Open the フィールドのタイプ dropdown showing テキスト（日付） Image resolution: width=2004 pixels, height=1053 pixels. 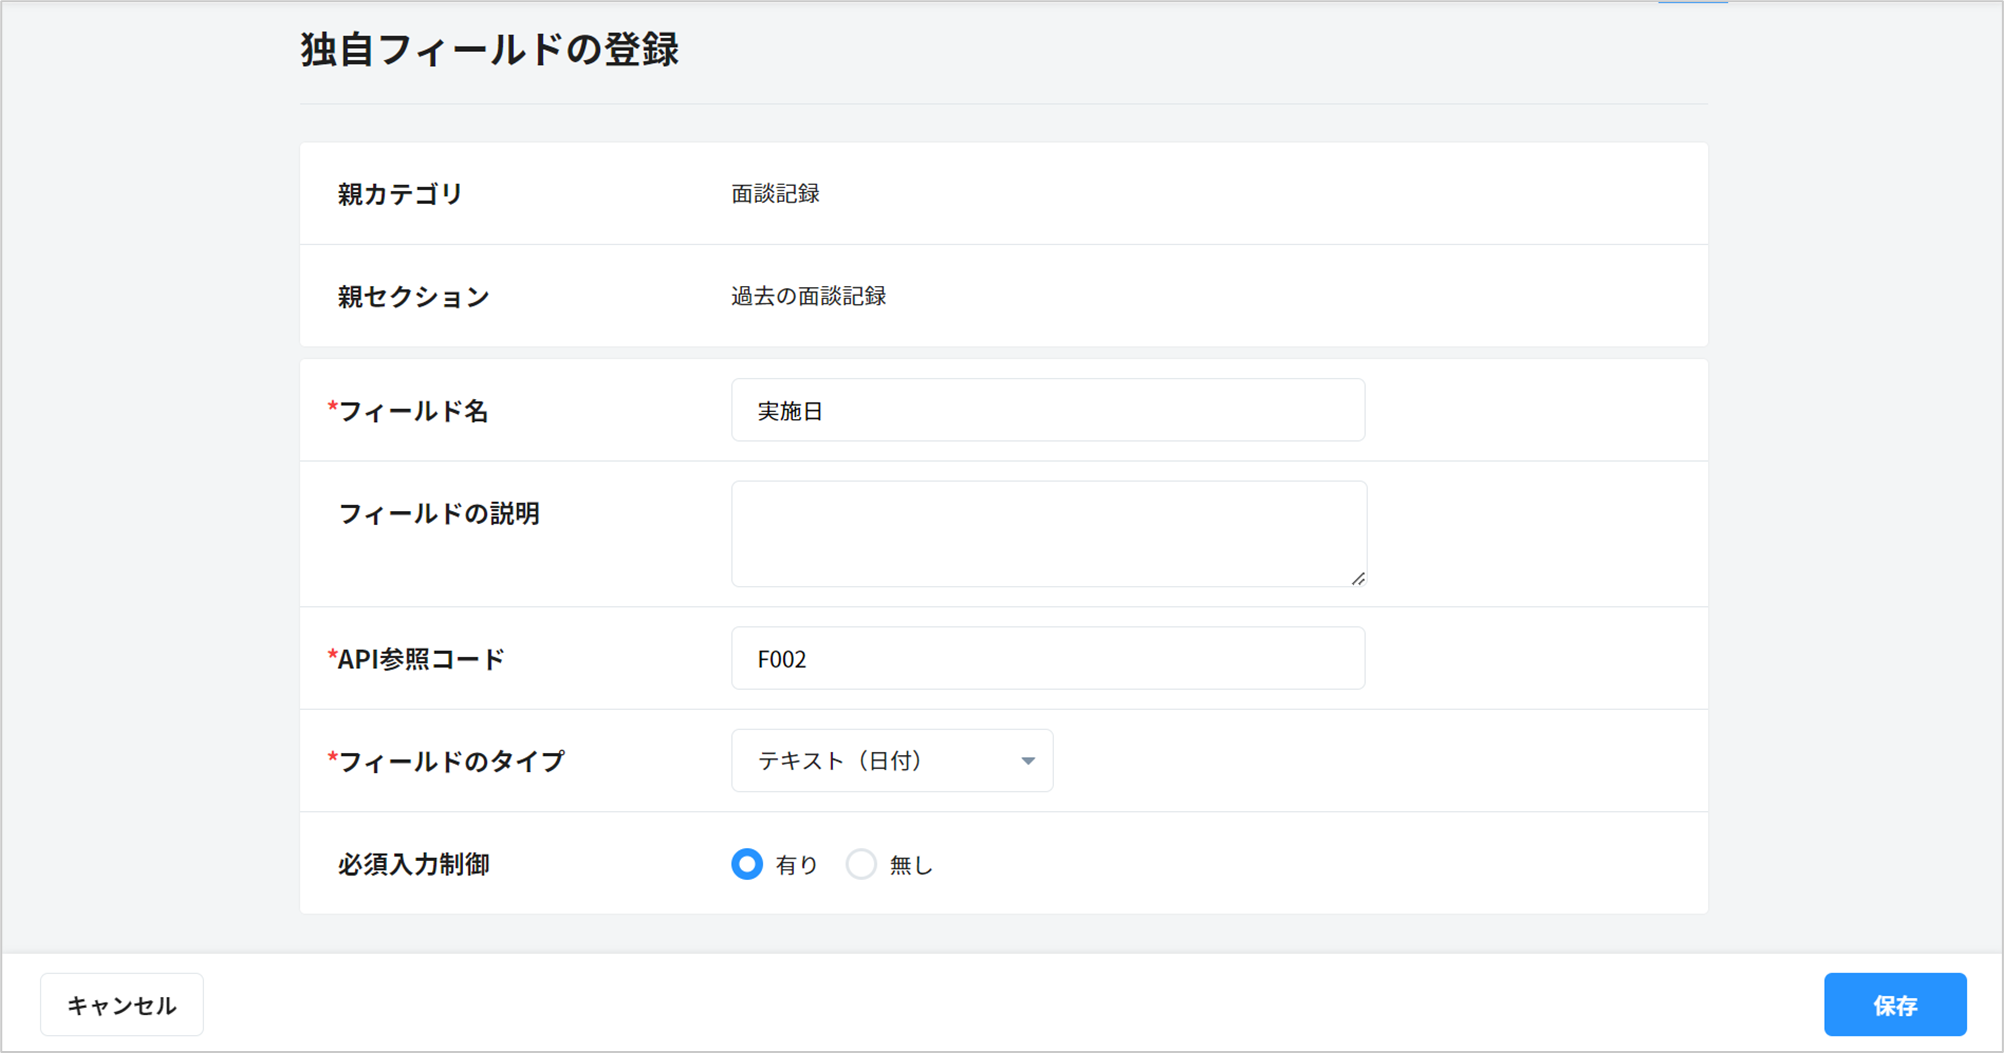point(890,761)
